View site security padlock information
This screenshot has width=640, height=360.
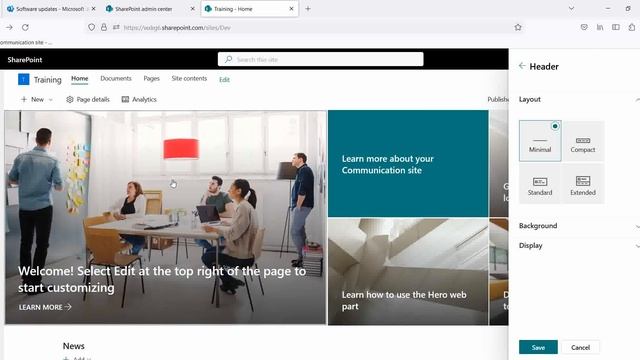104,27
